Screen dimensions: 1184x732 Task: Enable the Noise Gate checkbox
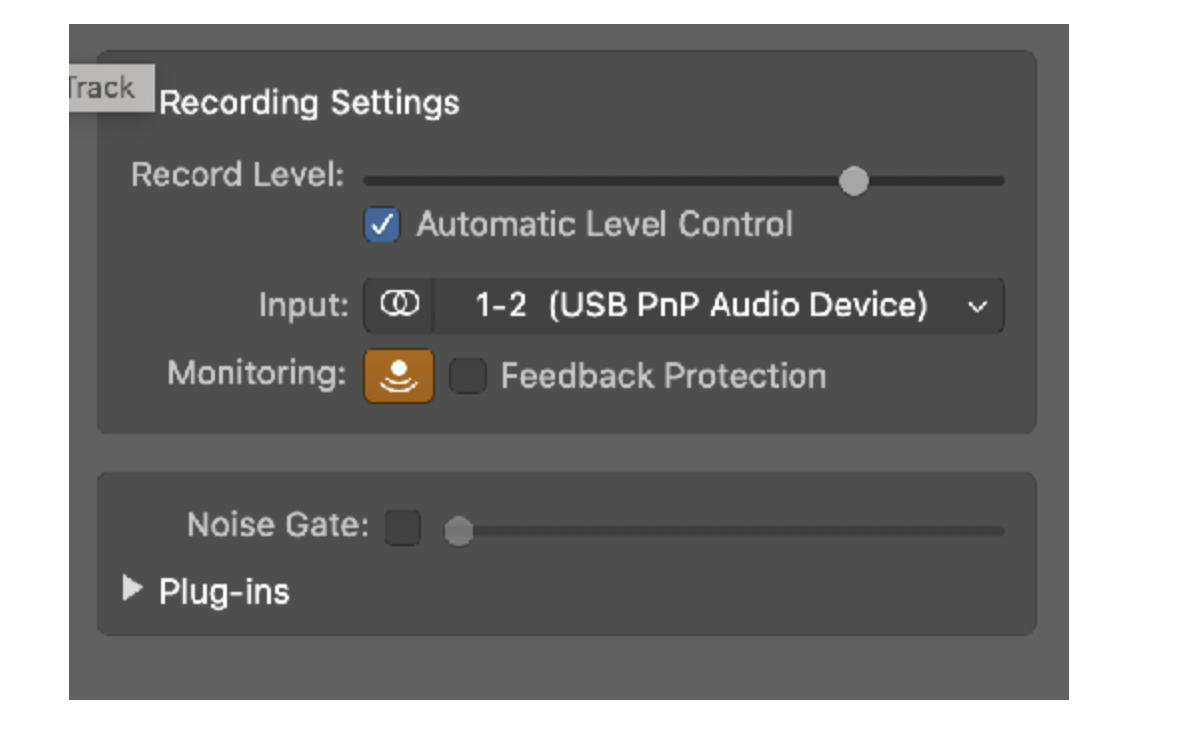(403, 527)
